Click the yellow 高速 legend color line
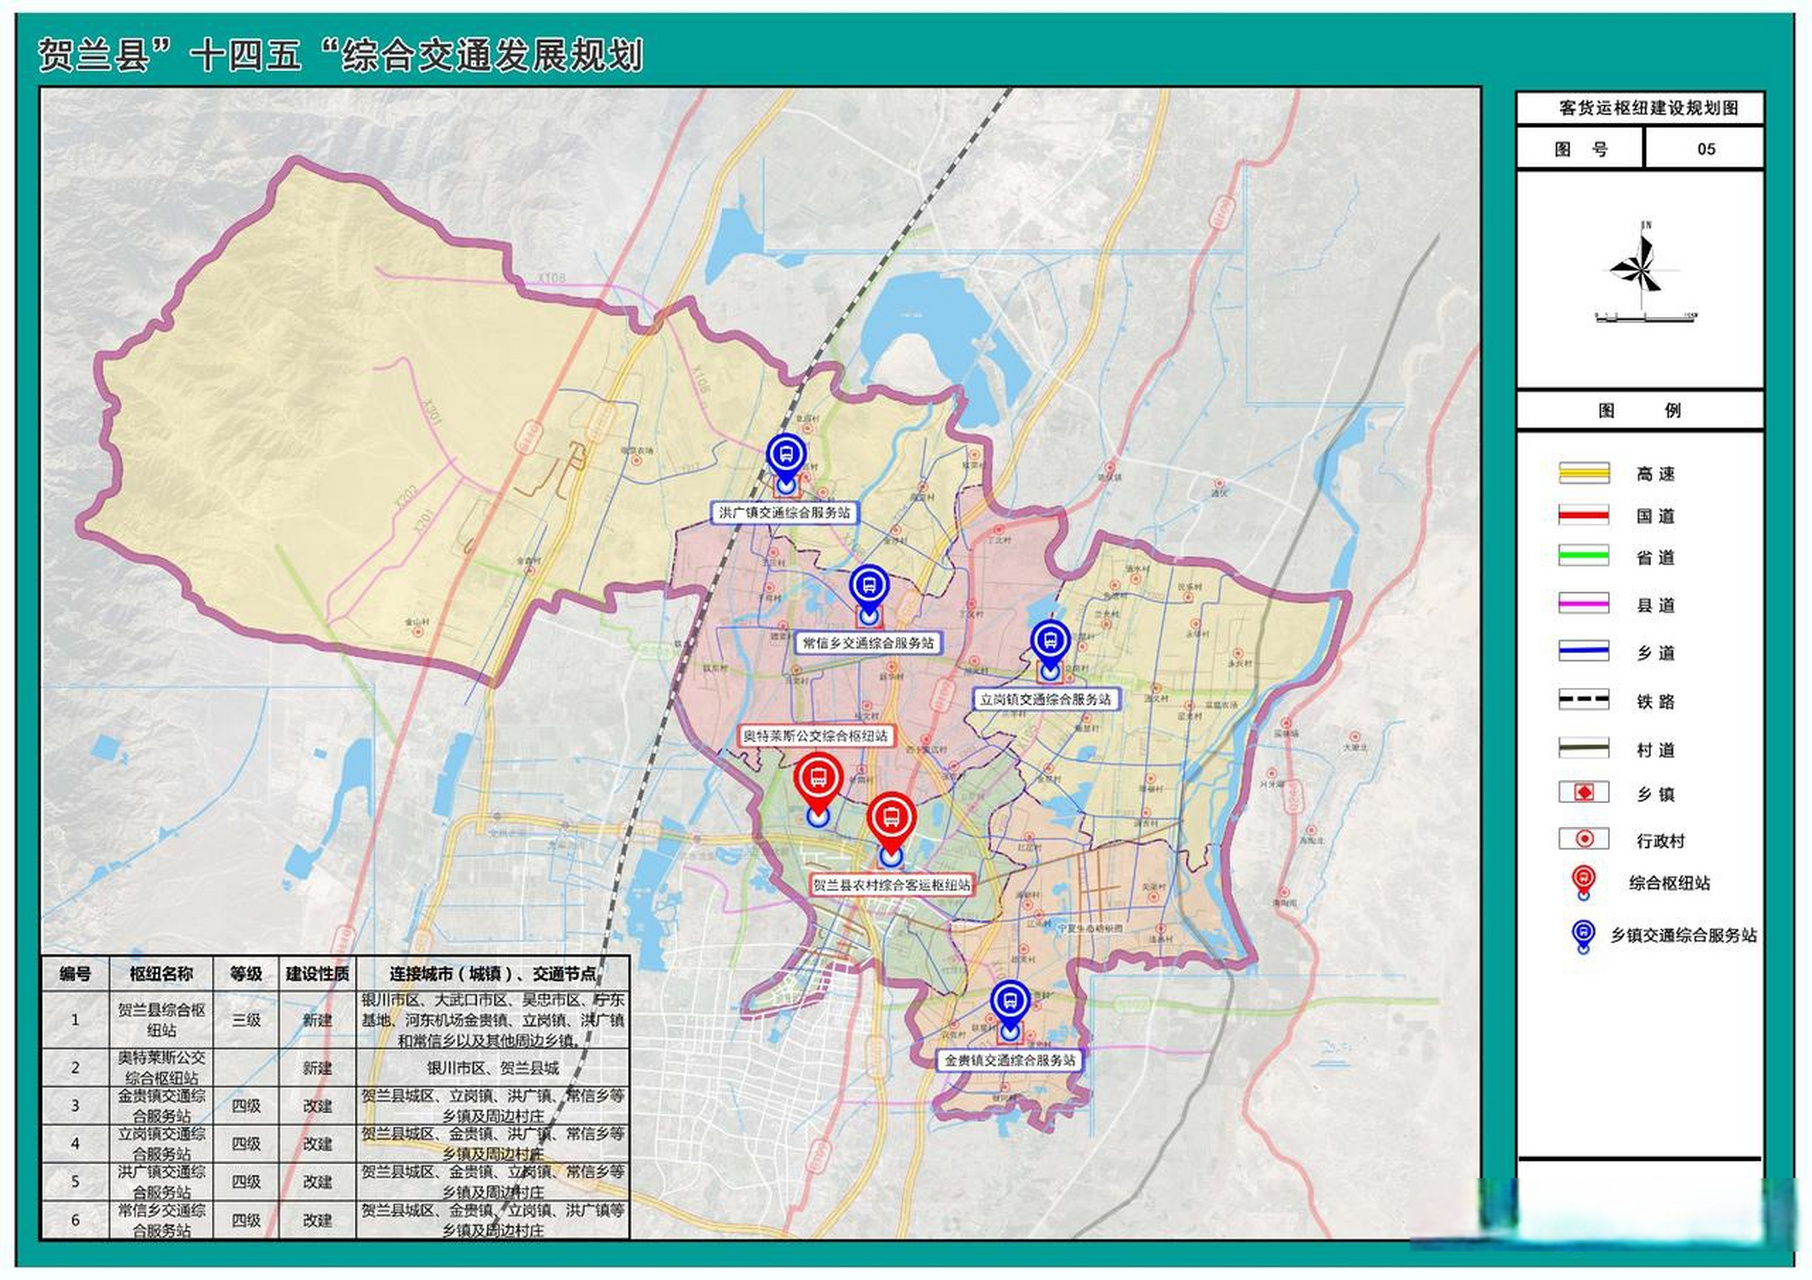 click(1584, 472)
